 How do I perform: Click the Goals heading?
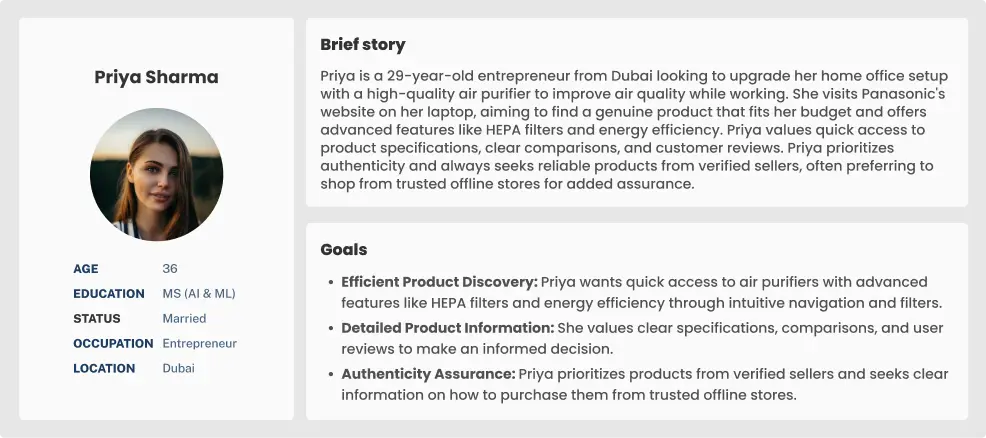pyautogui.click(x=343, y=250)
